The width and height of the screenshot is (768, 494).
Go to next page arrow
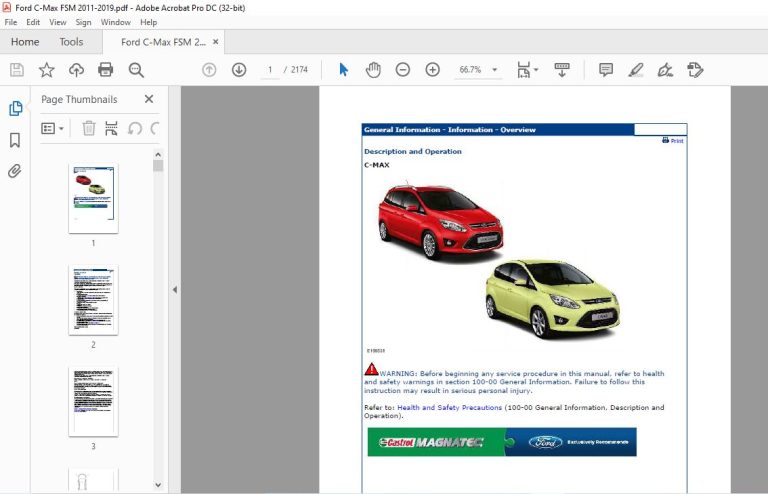pos(239,70)
